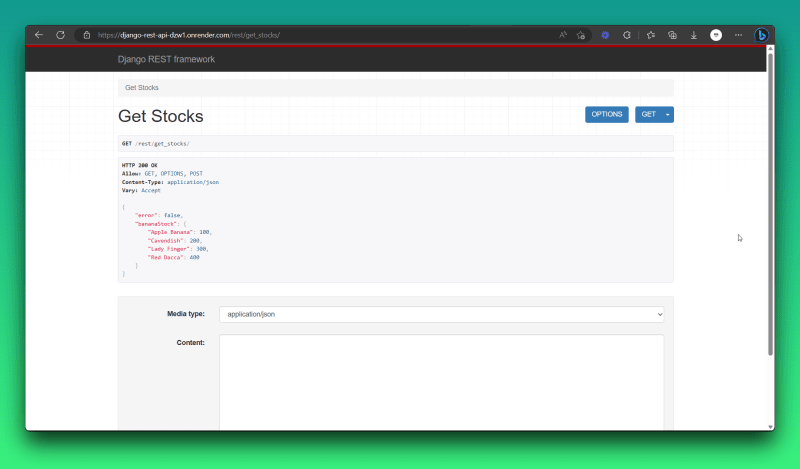Click the OPTIONS button

click(x=607, y=114)
